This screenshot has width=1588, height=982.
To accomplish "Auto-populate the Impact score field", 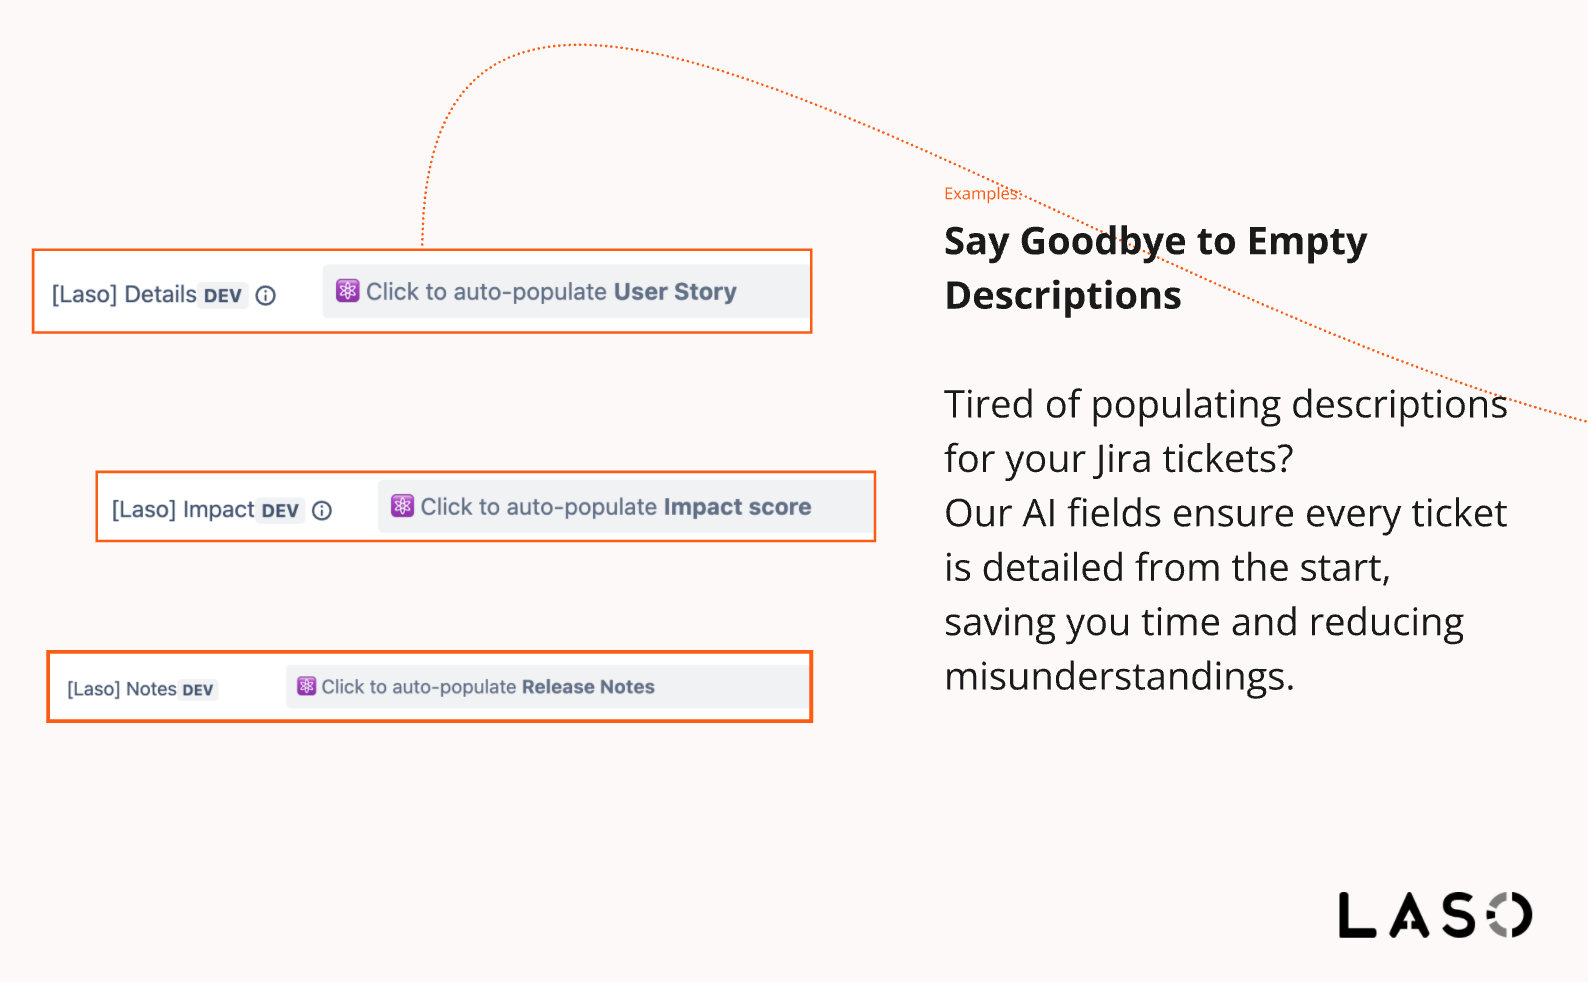I will click(x=624, y=506).
